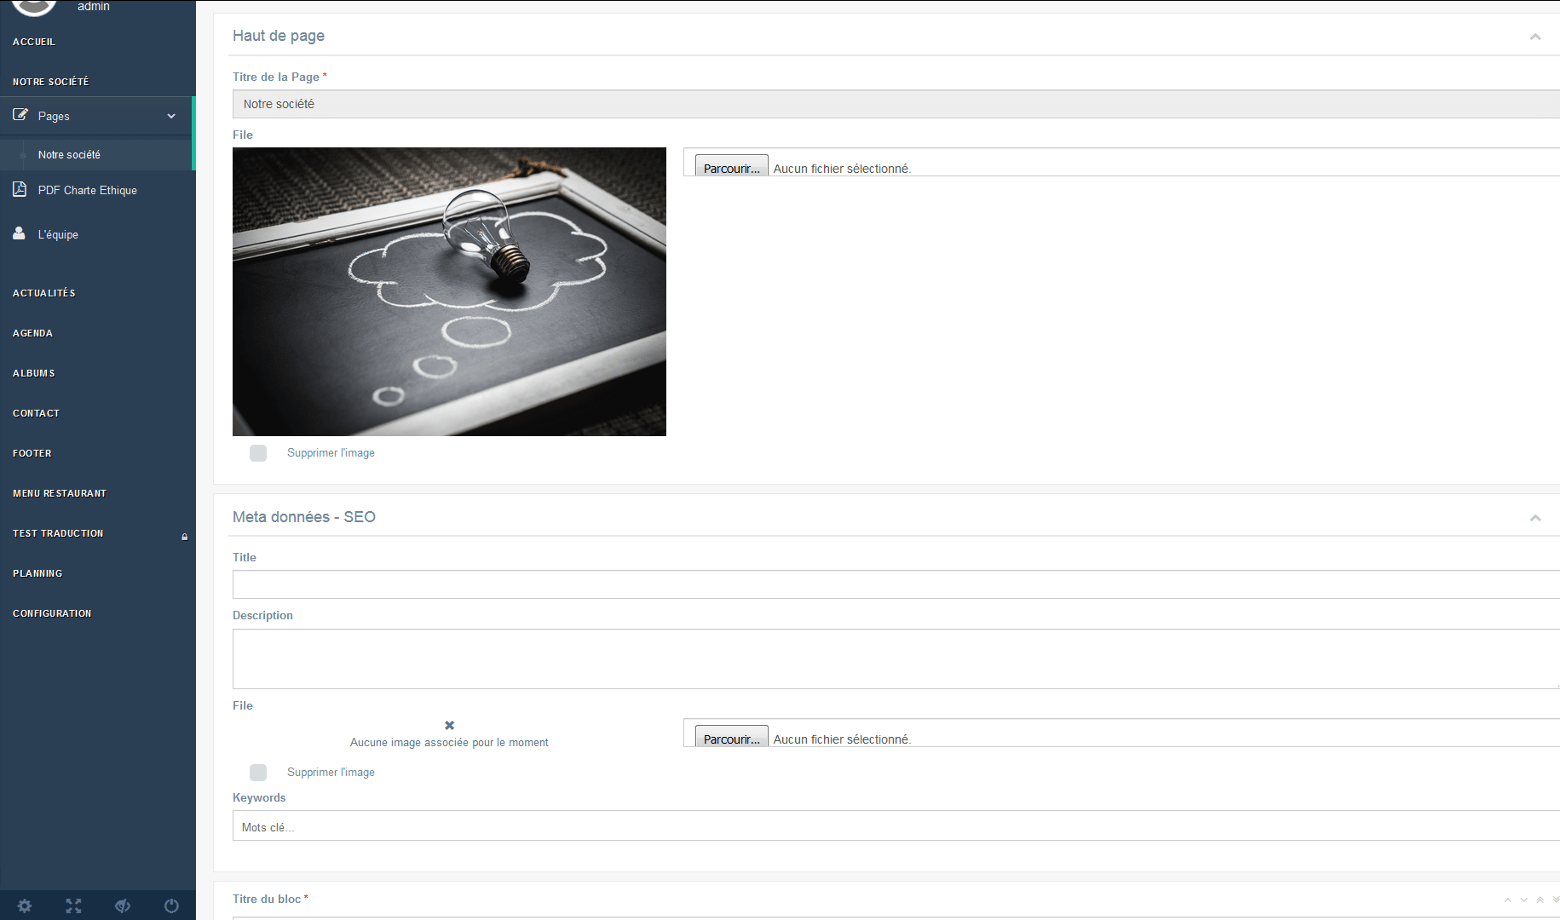Collapse the Haut de page panel

(x=1535, y=37)
